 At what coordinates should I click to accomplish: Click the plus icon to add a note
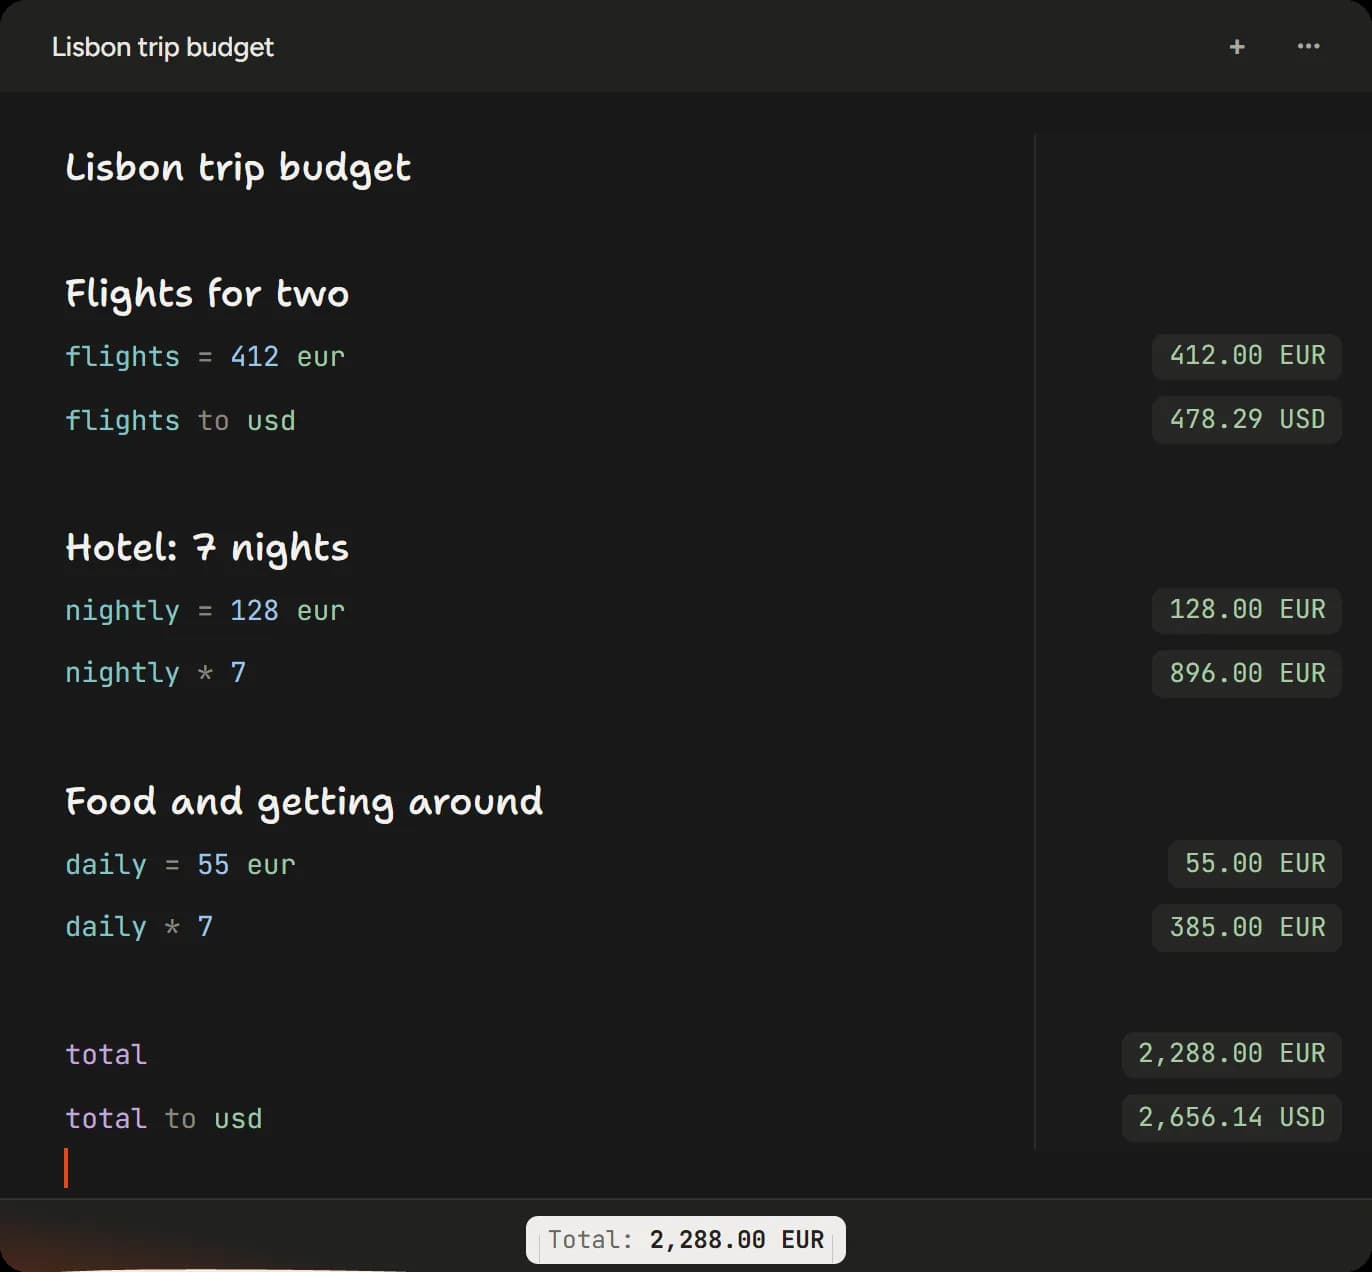coord(1237,47)
